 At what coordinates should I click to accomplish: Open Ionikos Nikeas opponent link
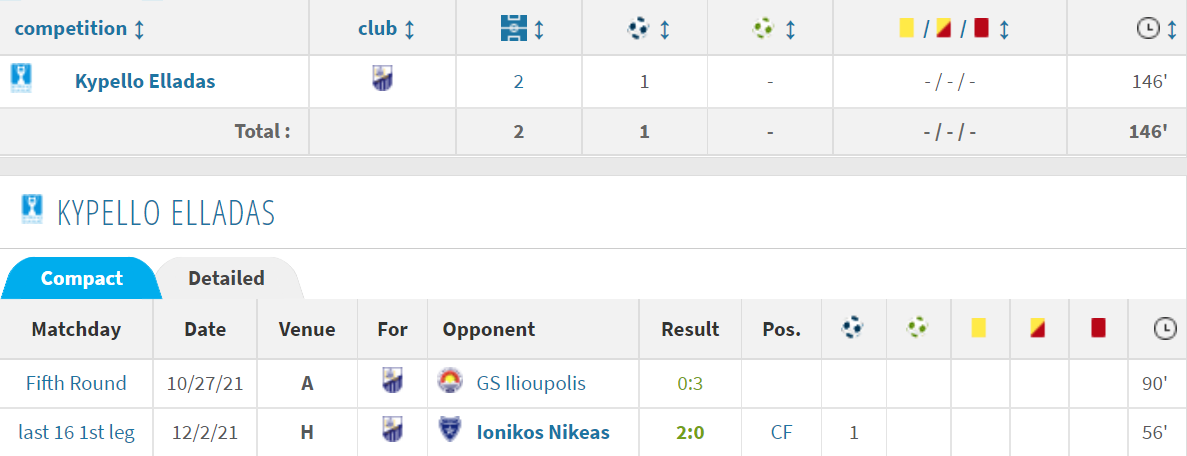point(543,433)
